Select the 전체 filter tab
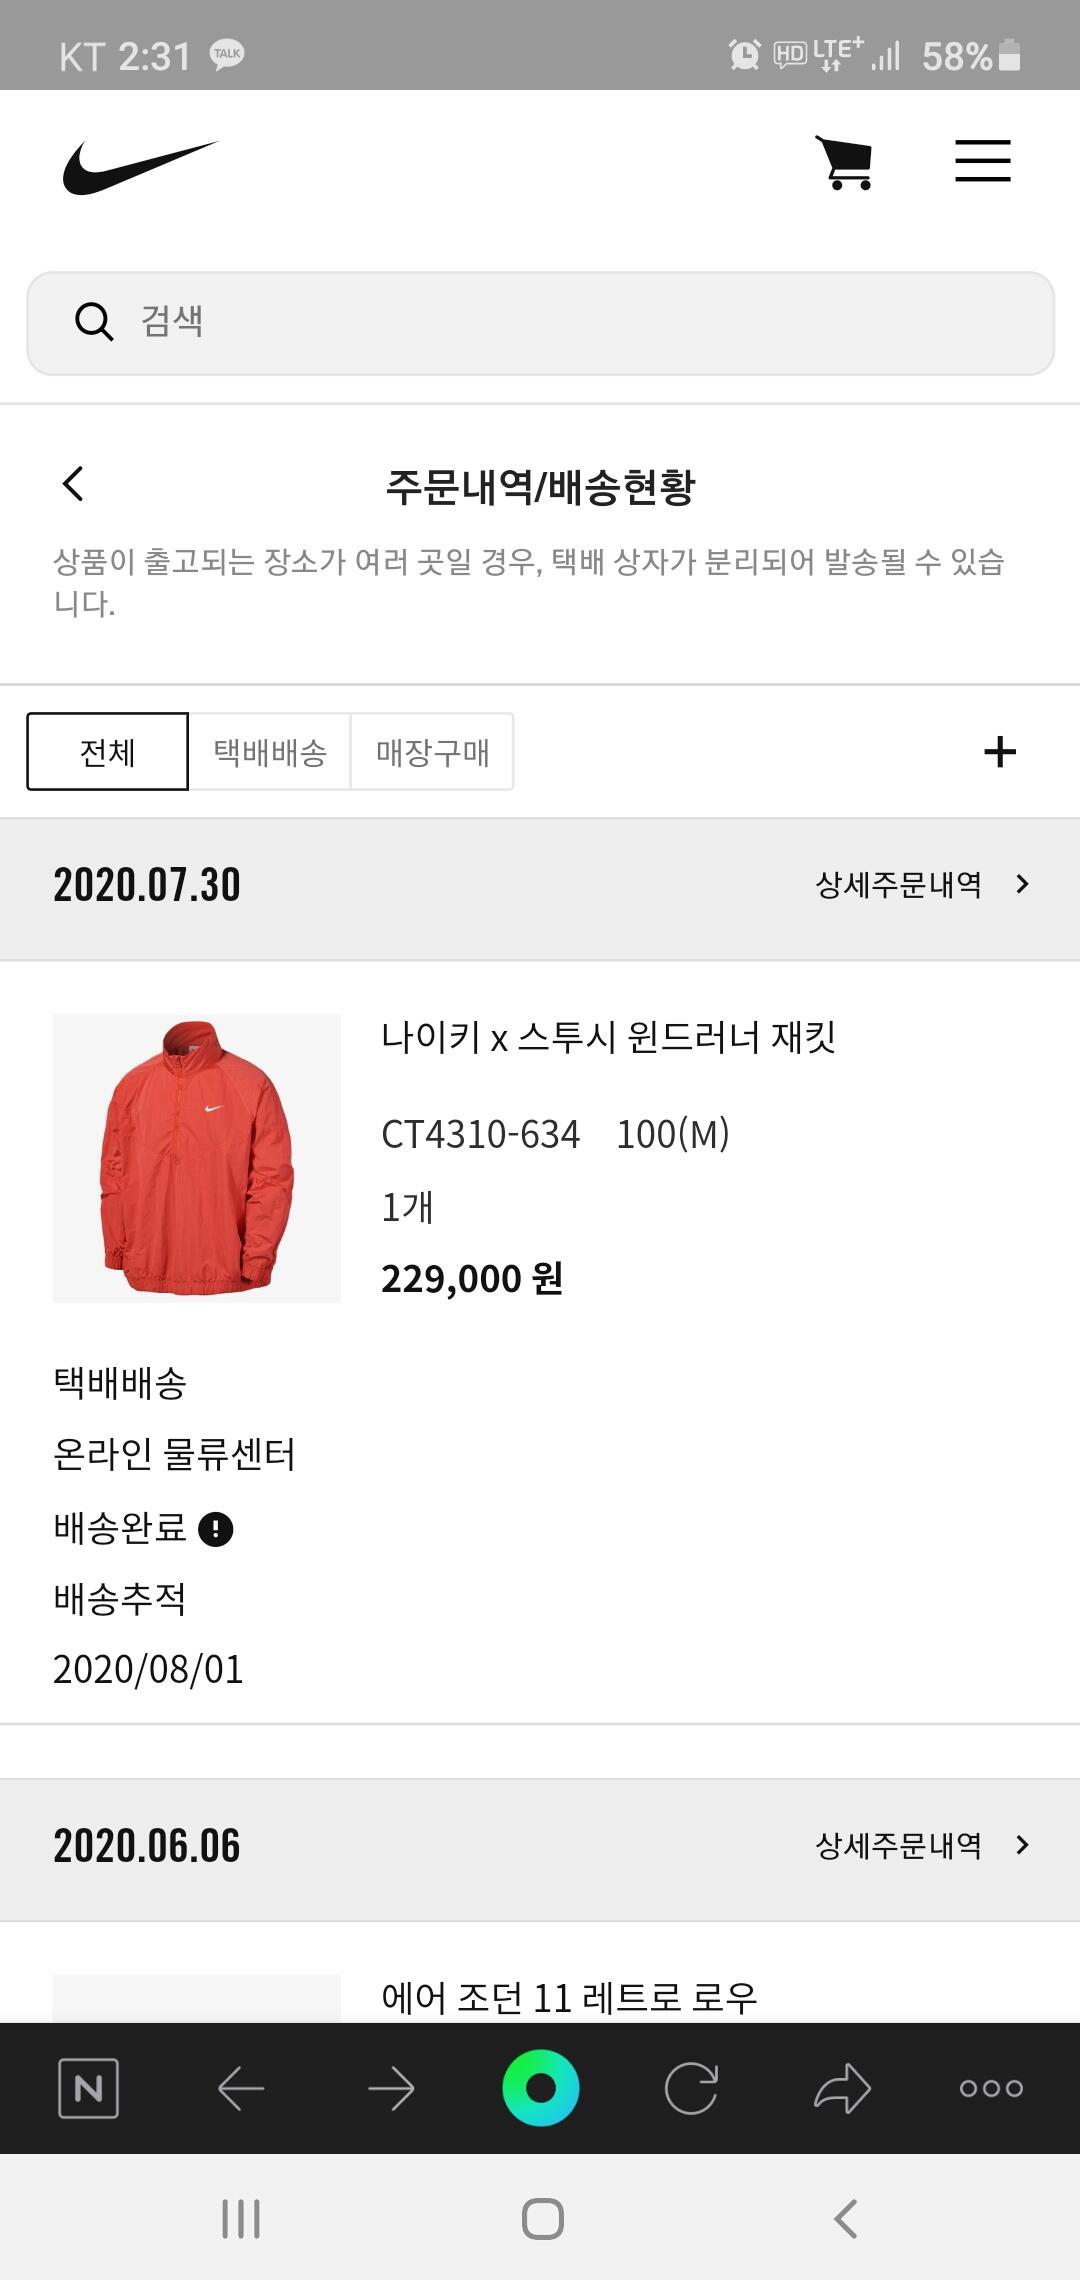Image resolution: width=1080 pixels, height=2280 pixels. click(107, 752)
